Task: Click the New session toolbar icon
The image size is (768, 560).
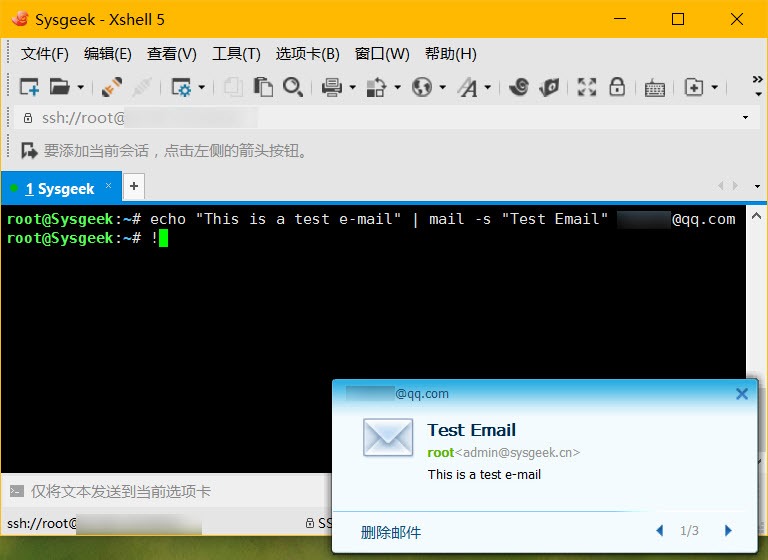Action: pos(29,87)
